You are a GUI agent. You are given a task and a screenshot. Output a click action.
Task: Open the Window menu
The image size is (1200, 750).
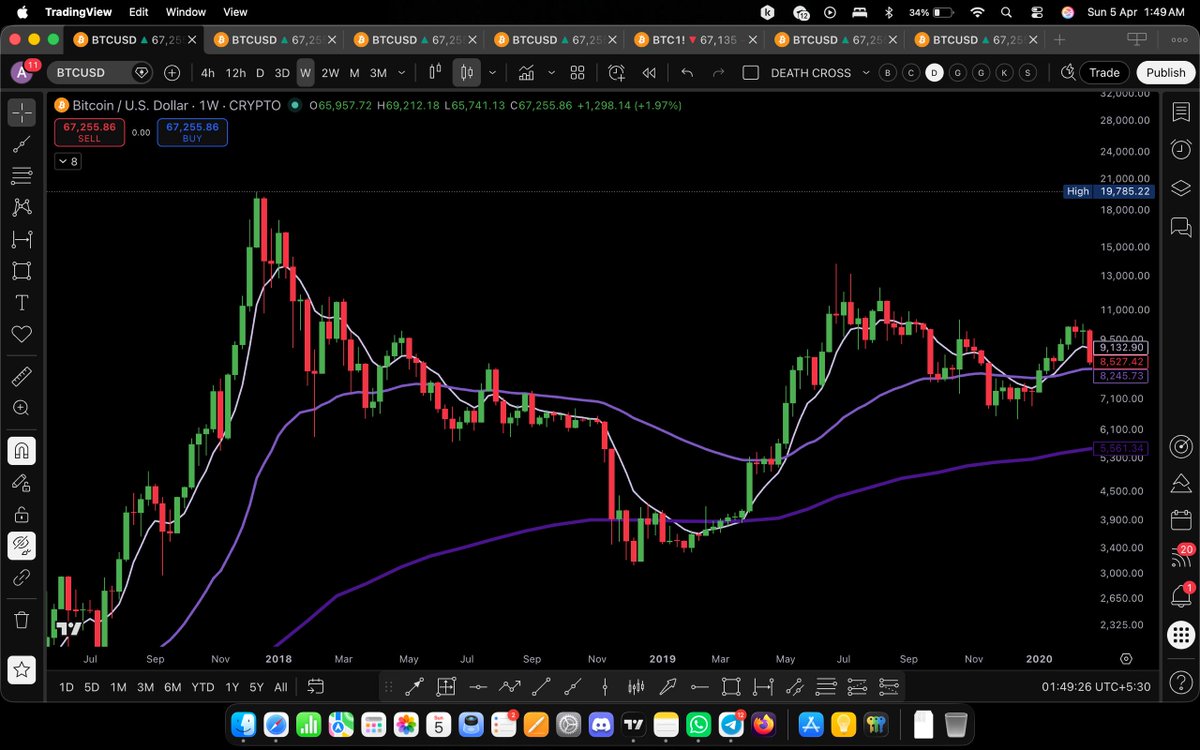tap(185, 12)
